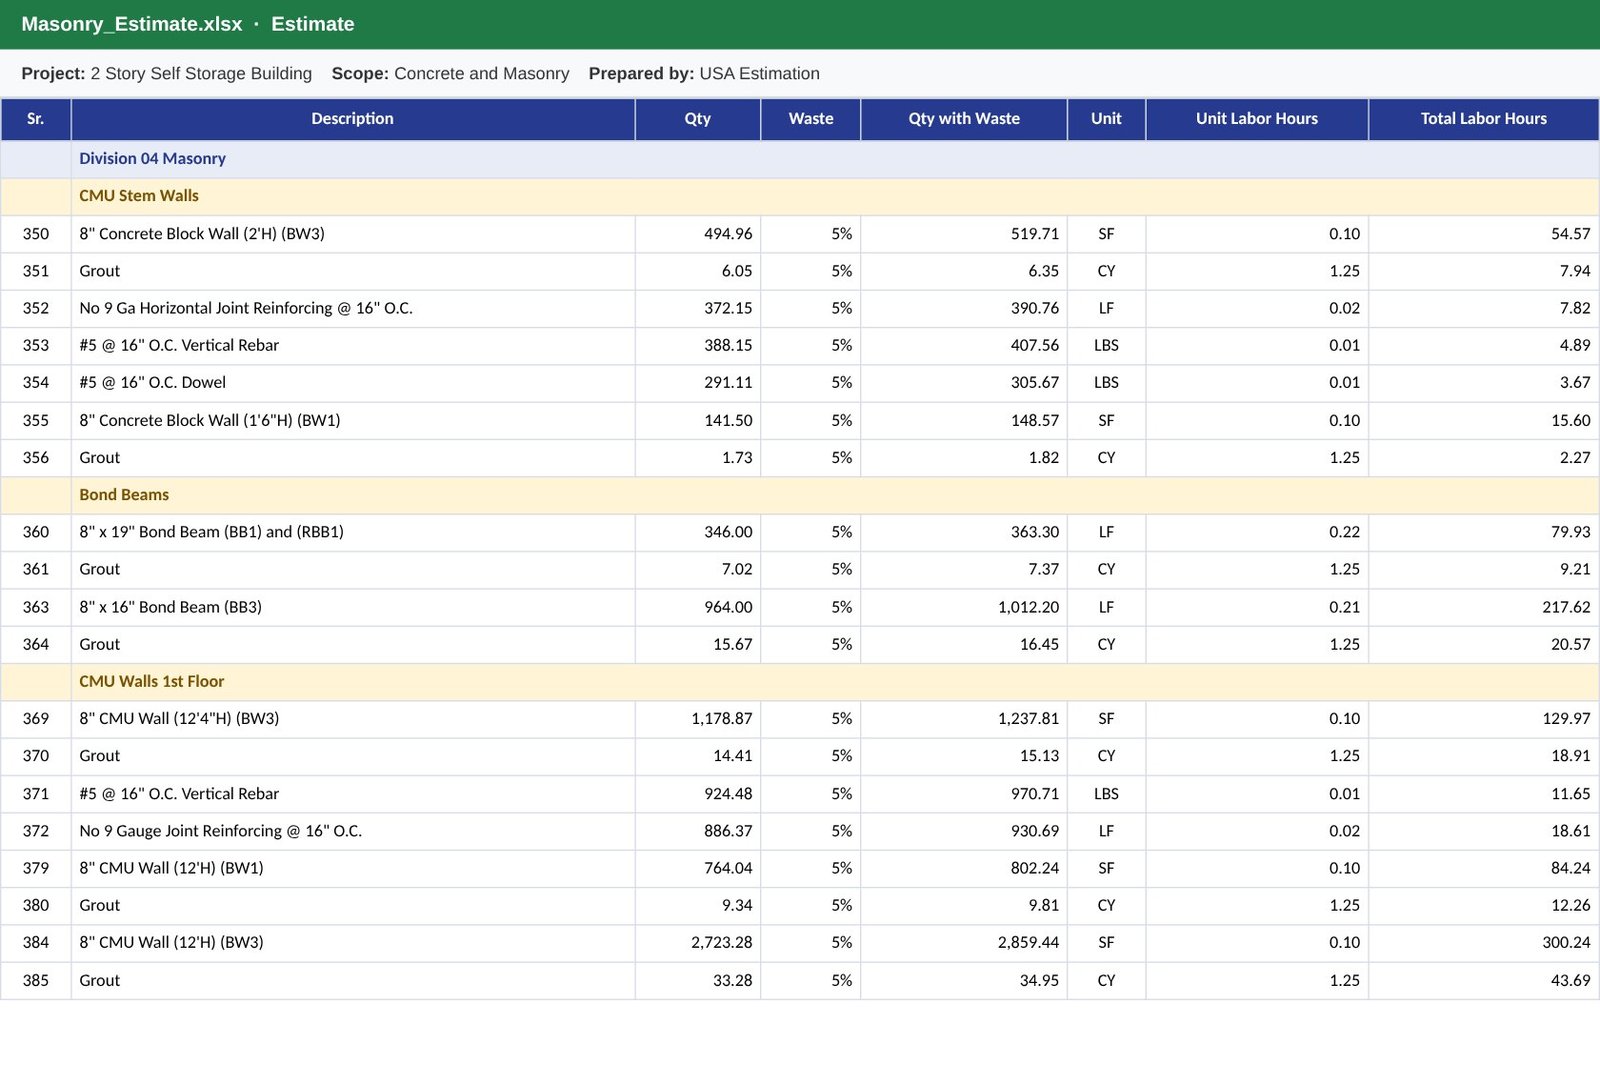
Task: Click the CMU Stem Walls section row
Action: click(800, 196)
